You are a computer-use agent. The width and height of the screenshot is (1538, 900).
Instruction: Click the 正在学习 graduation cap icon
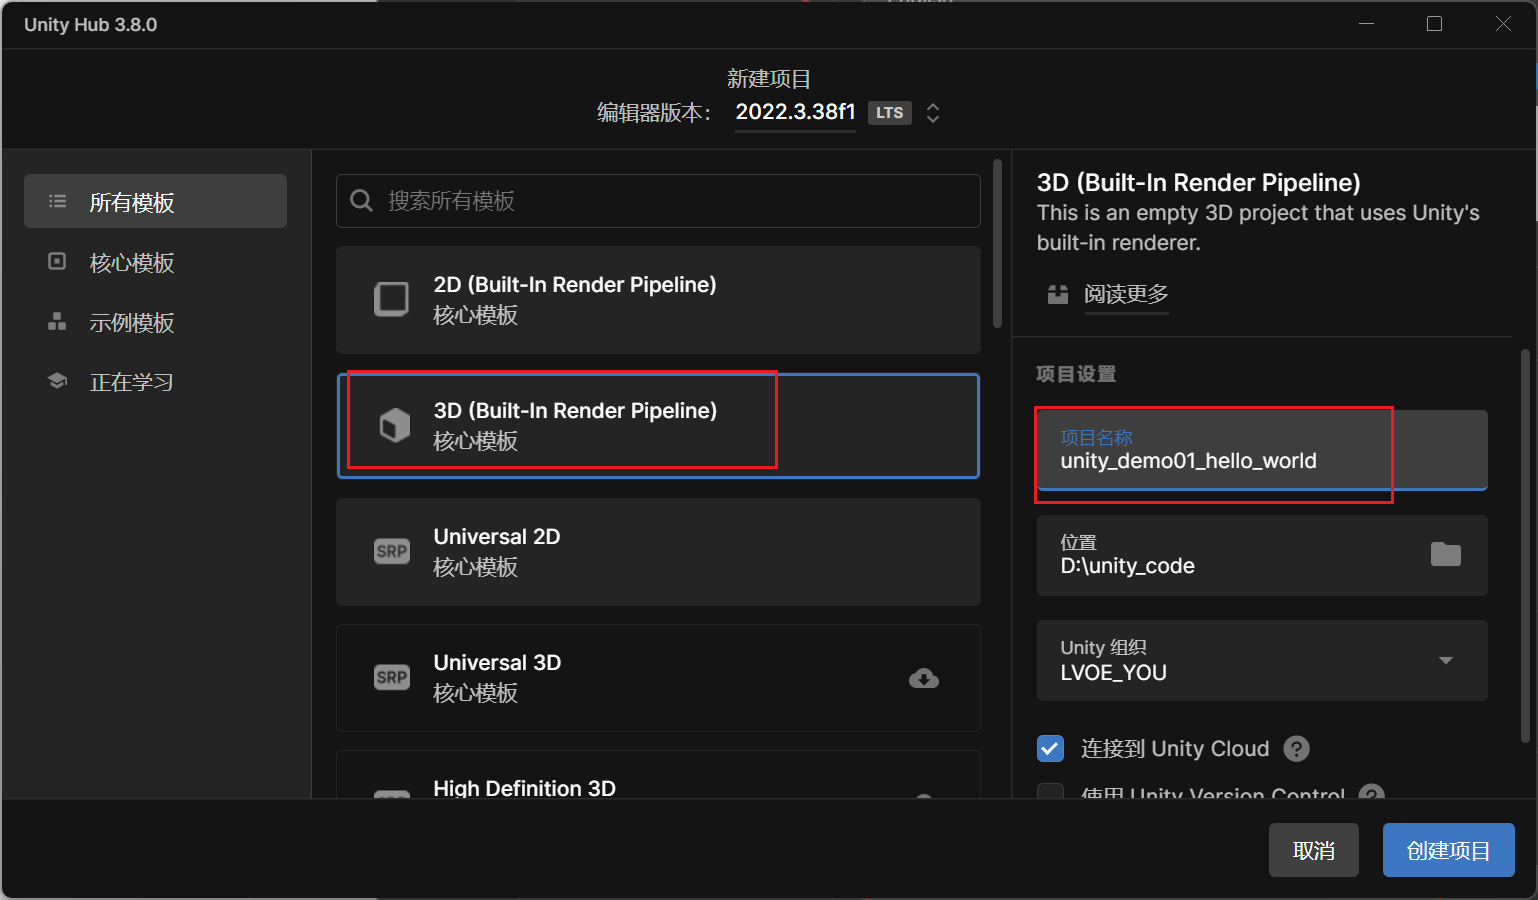click(x=57, y=381)
